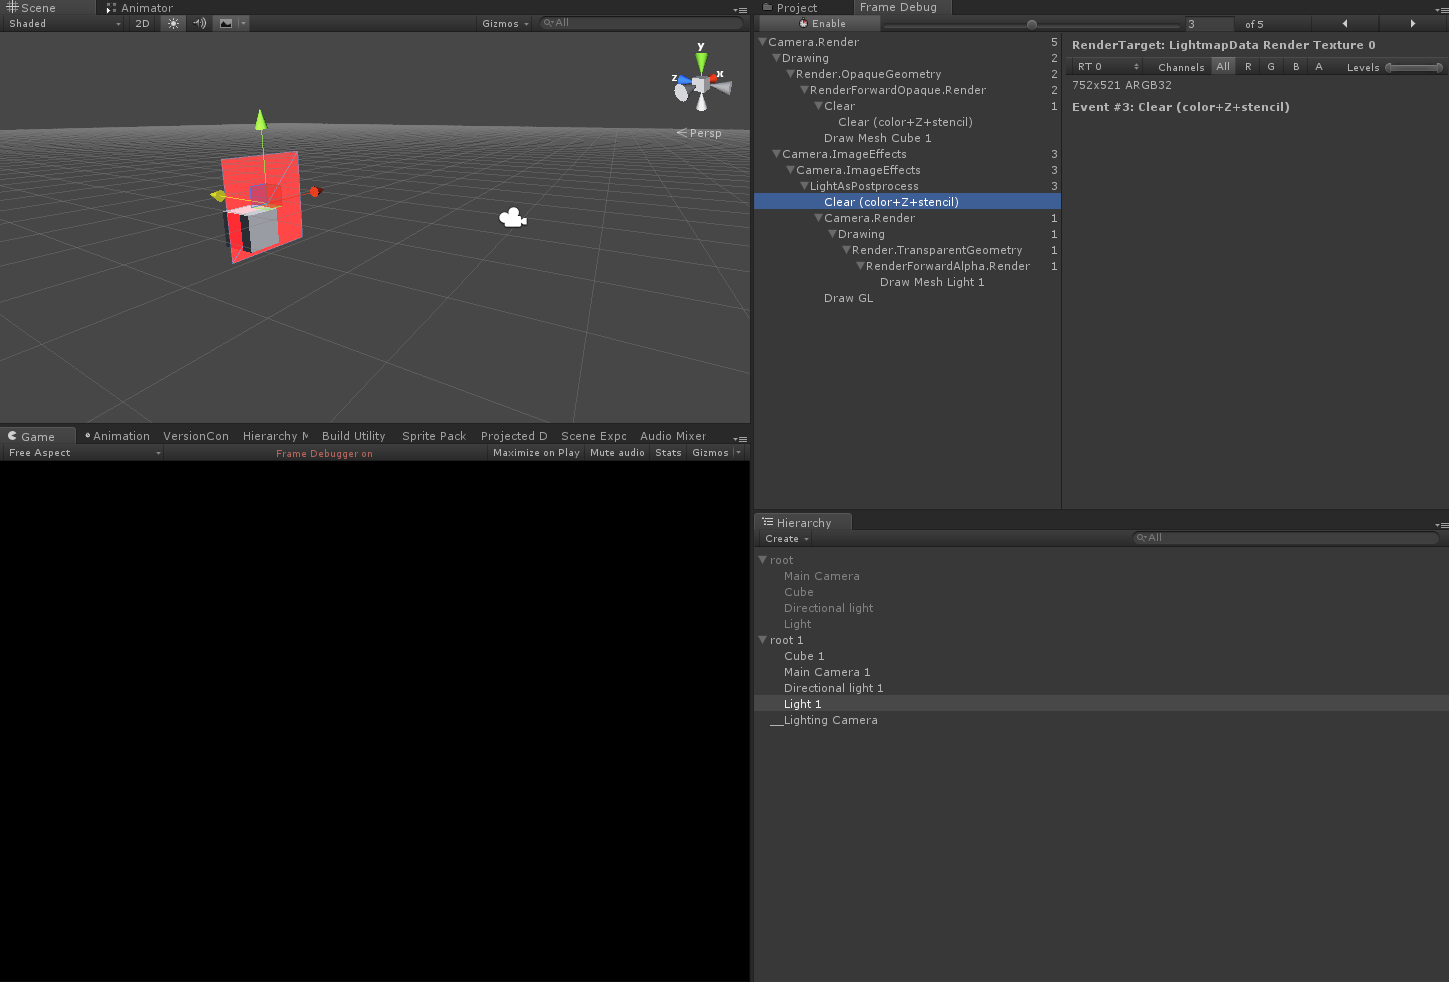1449x982 pixels.
Task: Switch to the Animator tab
Action: click(146, 7)
